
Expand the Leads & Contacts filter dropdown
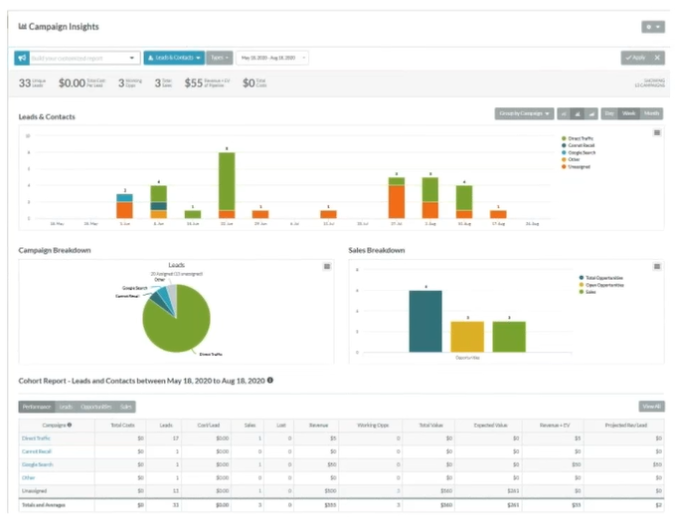pos(174,58)
